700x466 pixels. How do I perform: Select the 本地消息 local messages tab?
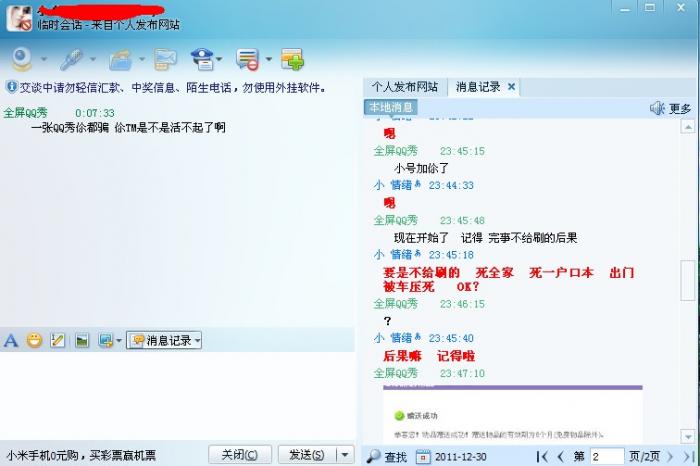point(391,107)
